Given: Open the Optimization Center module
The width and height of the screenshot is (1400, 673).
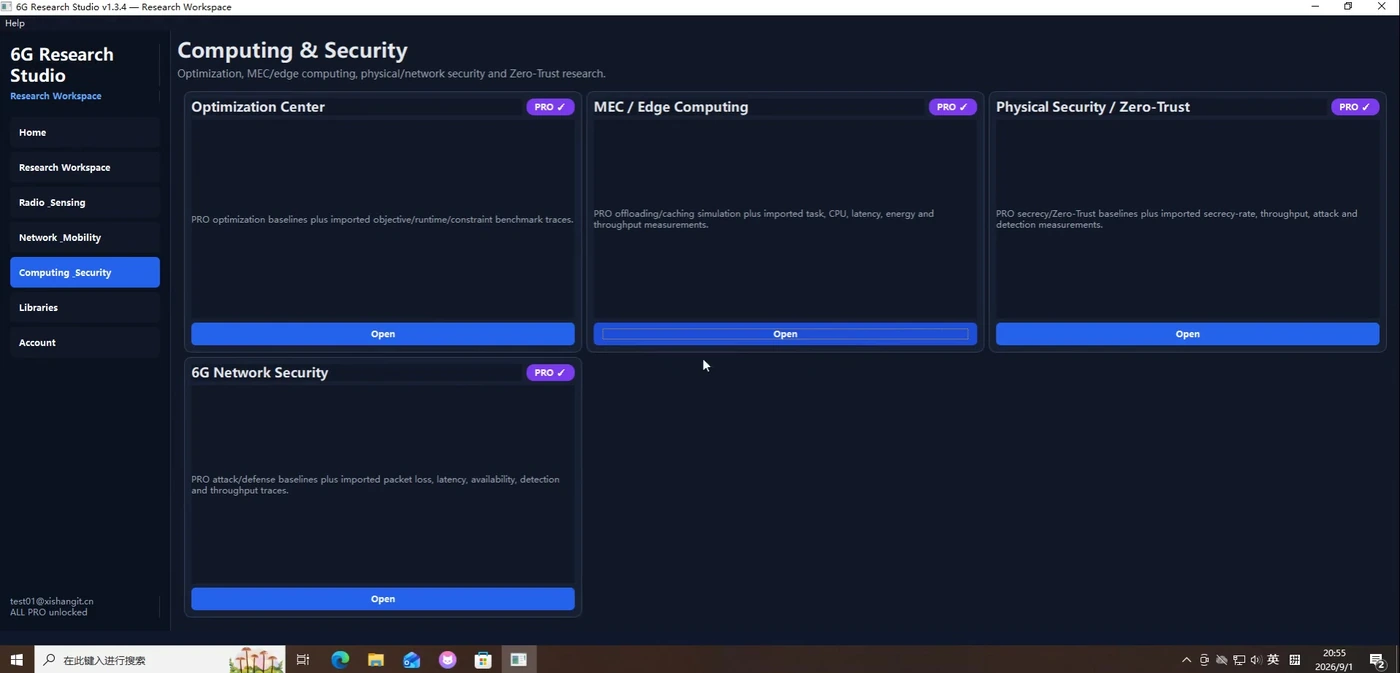Looking at the screenshot, I should [383, 334].
